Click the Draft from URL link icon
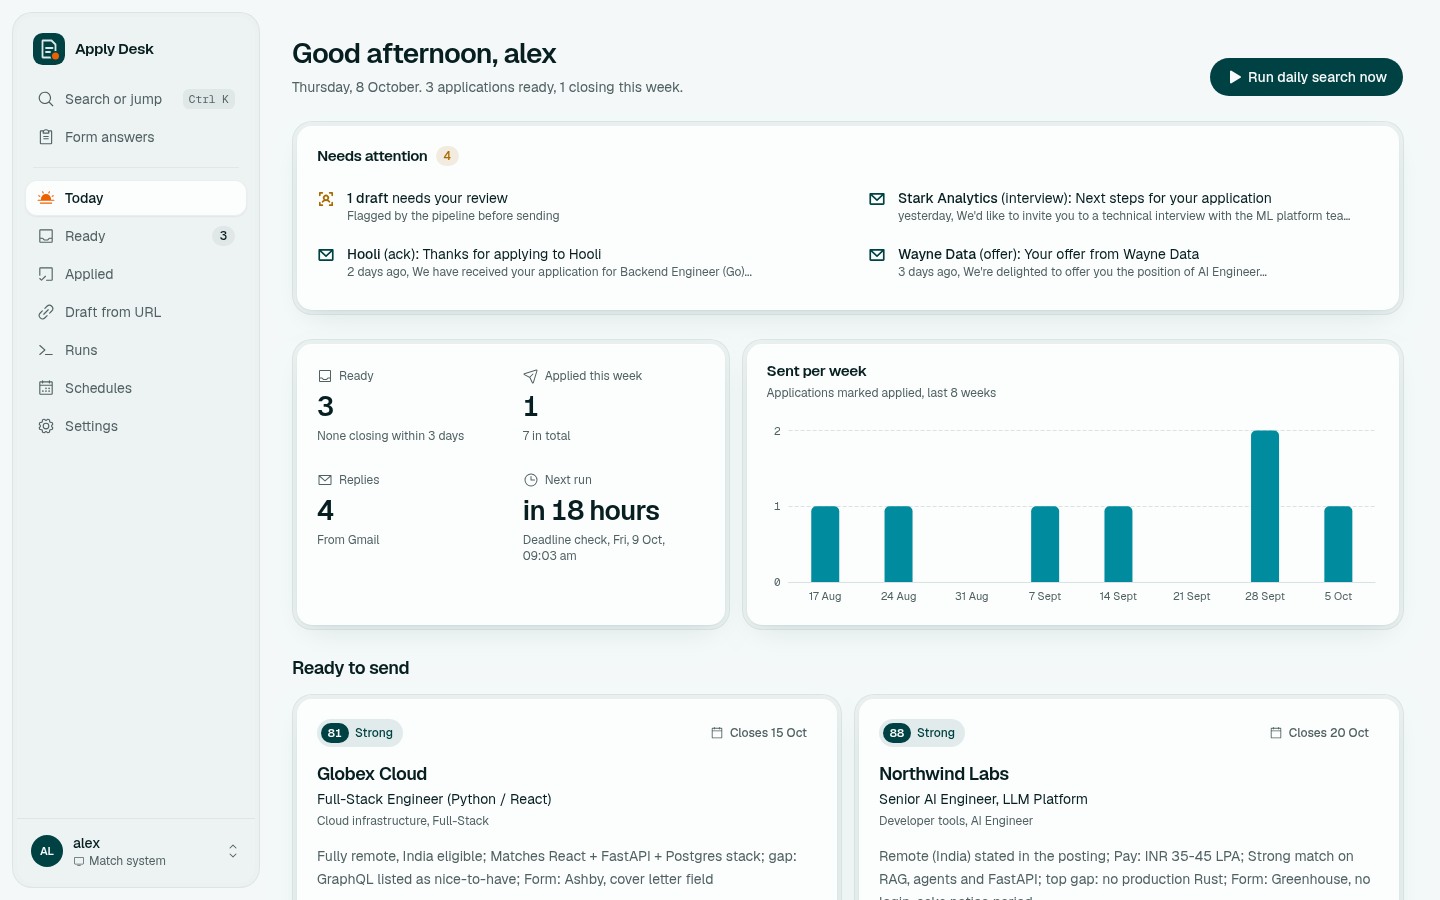 (x=46, y=312)
